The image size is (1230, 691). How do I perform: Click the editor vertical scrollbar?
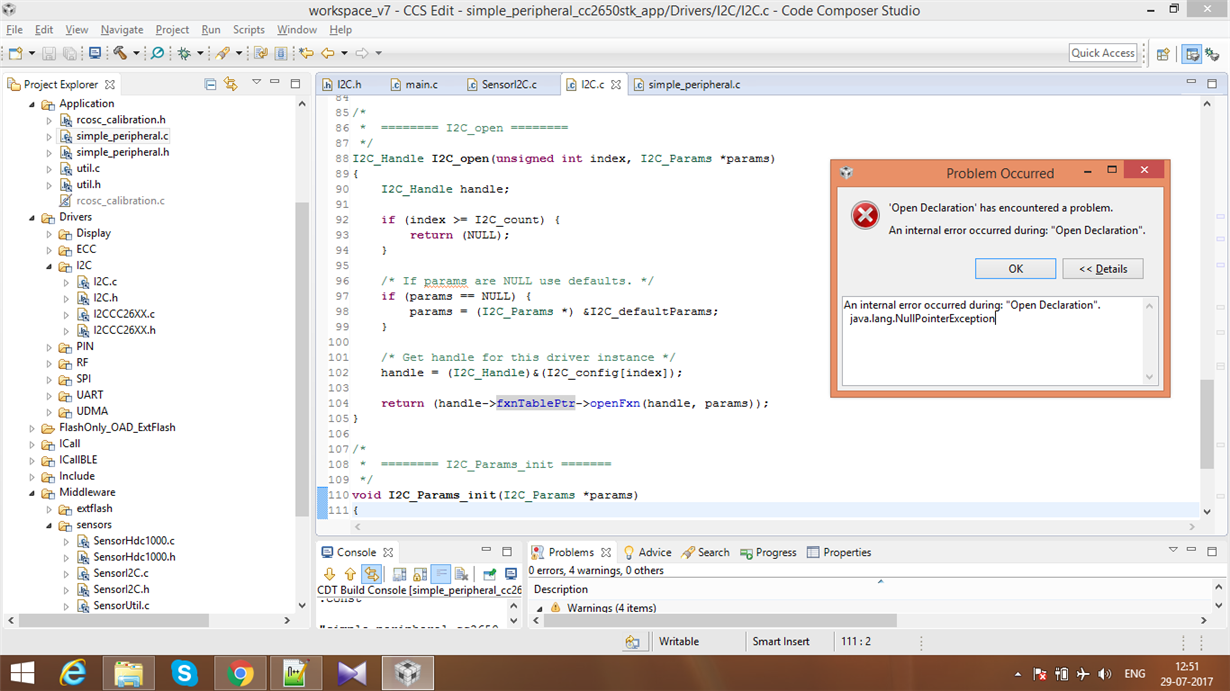click(x=1206, y=424)
